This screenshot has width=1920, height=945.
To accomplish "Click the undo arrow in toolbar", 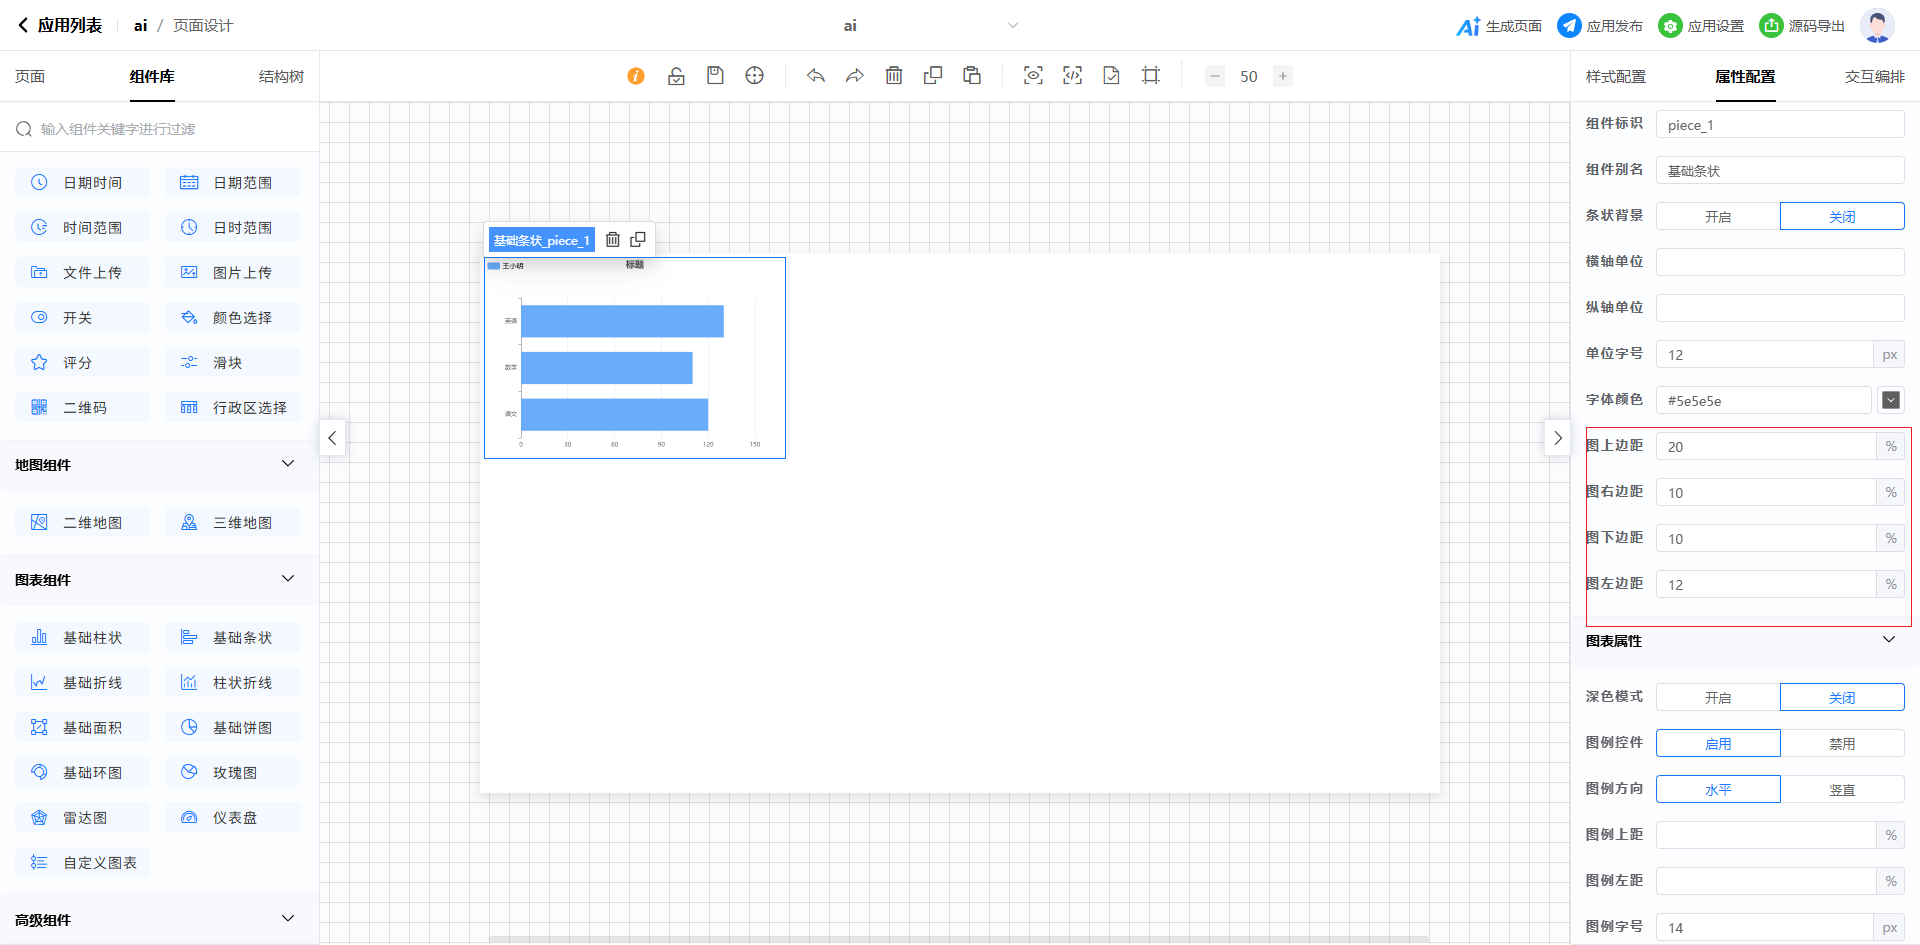I will point(816,76).
